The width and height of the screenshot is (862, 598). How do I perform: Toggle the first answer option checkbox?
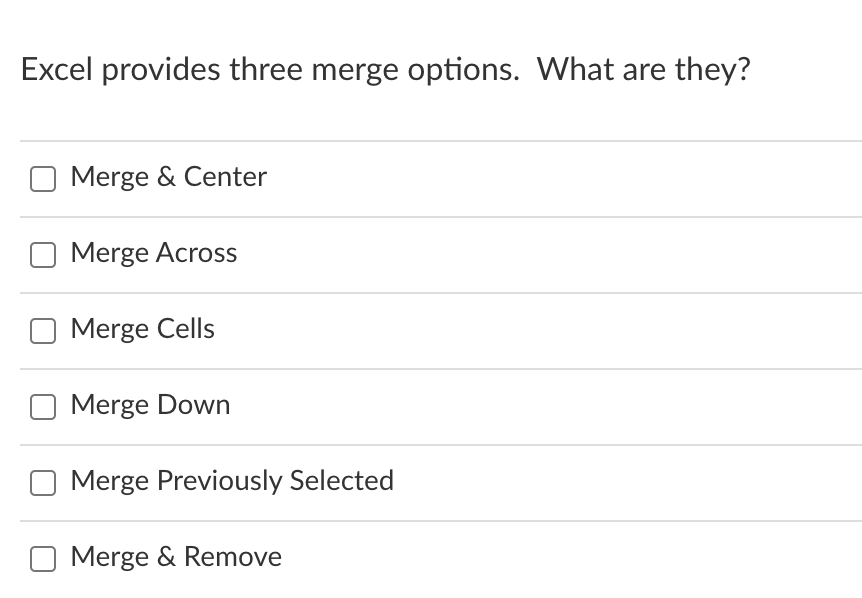pos(43,179)
